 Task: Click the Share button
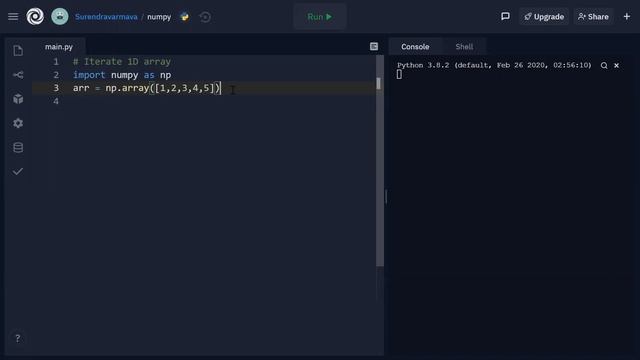point(593,17)
